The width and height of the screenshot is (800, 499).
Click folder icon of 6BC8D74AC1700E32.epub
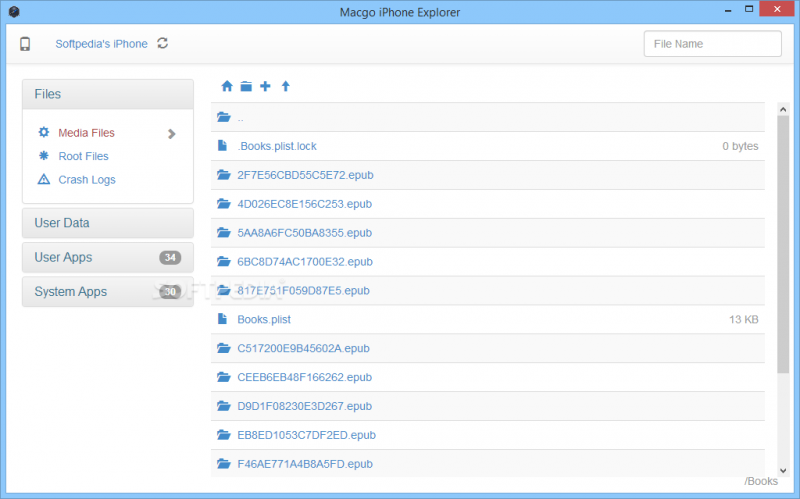(x=223, y=262)
